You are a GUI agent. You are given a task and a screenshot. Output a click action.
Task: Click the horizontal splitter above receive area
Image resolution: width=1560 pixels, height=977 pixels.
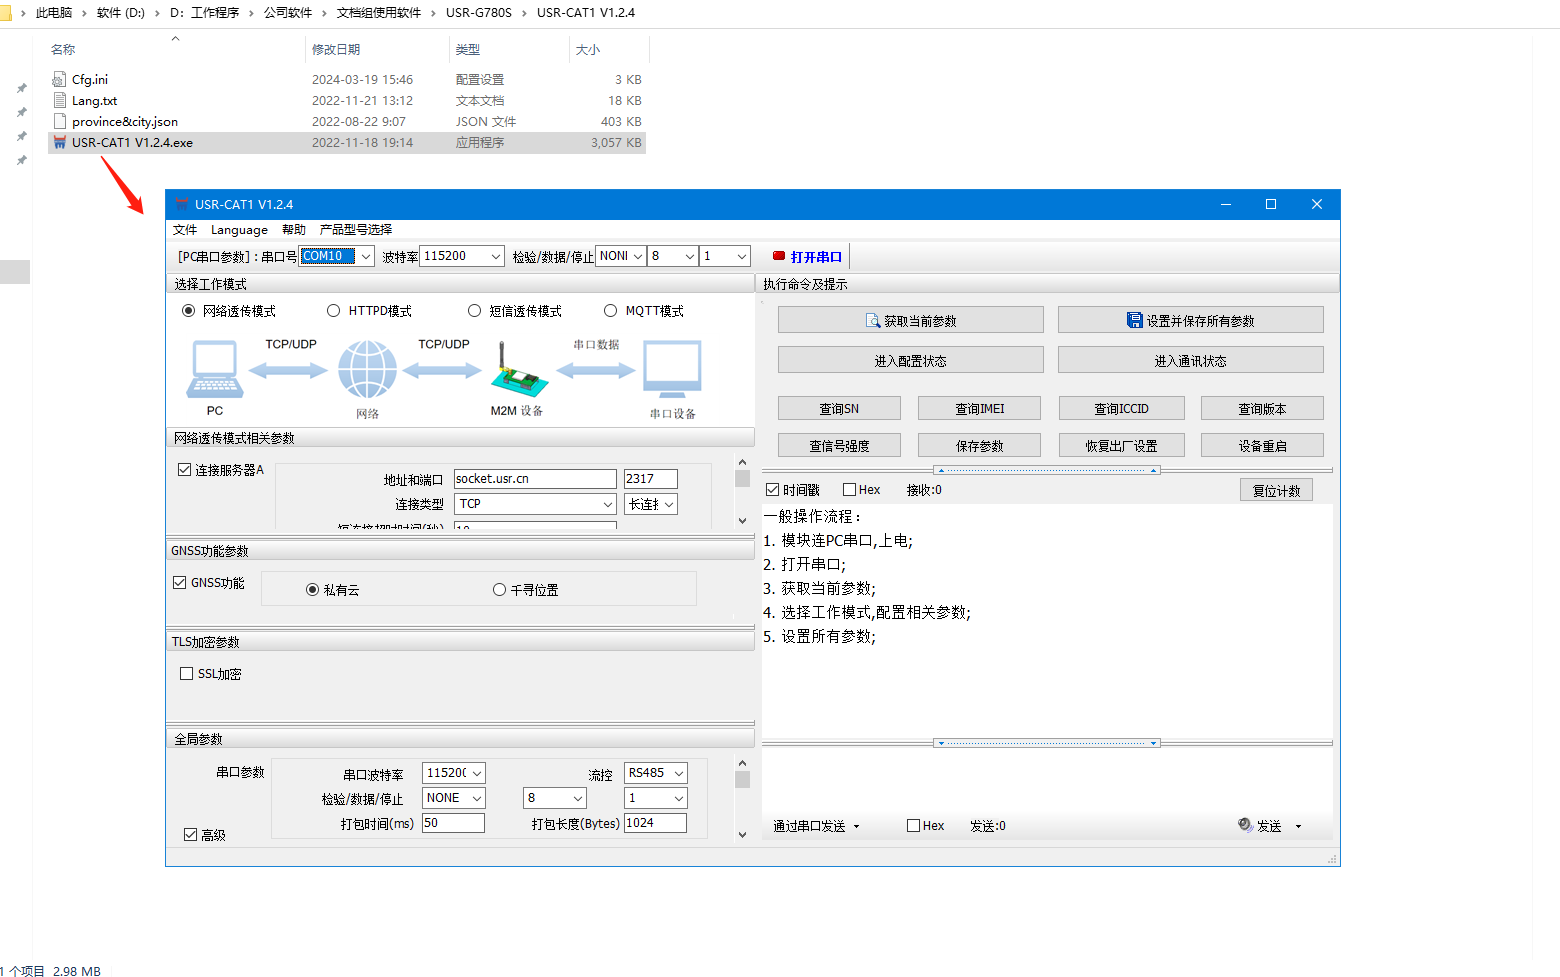click(x=1047, y=470)
